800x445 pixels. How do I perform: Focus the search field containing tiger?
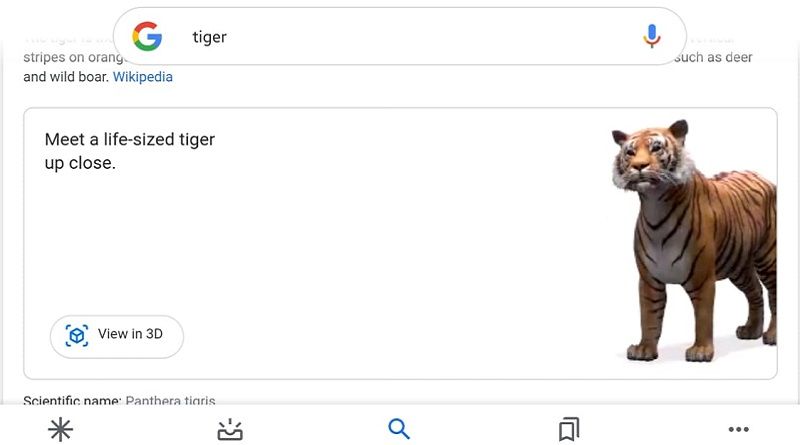pos(399,36)
